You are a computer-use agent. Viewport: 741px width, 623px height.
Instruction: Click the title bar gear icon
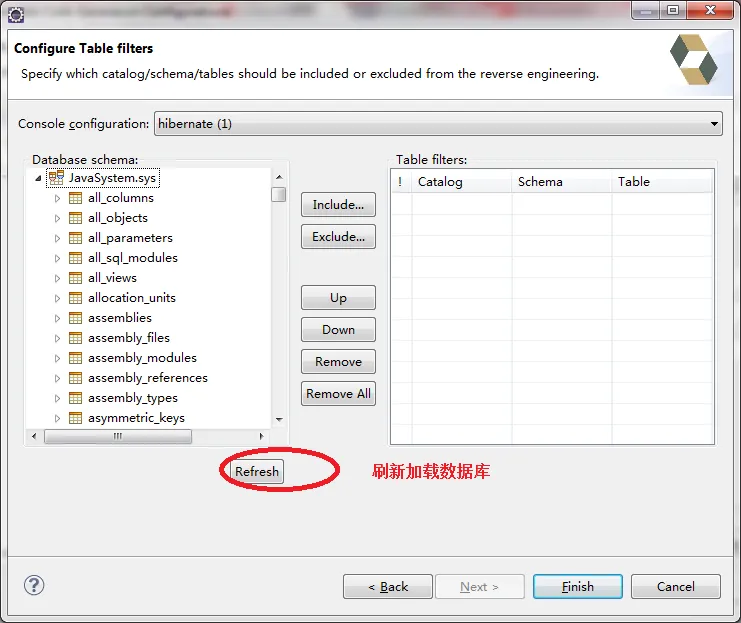tap(16, 15)
